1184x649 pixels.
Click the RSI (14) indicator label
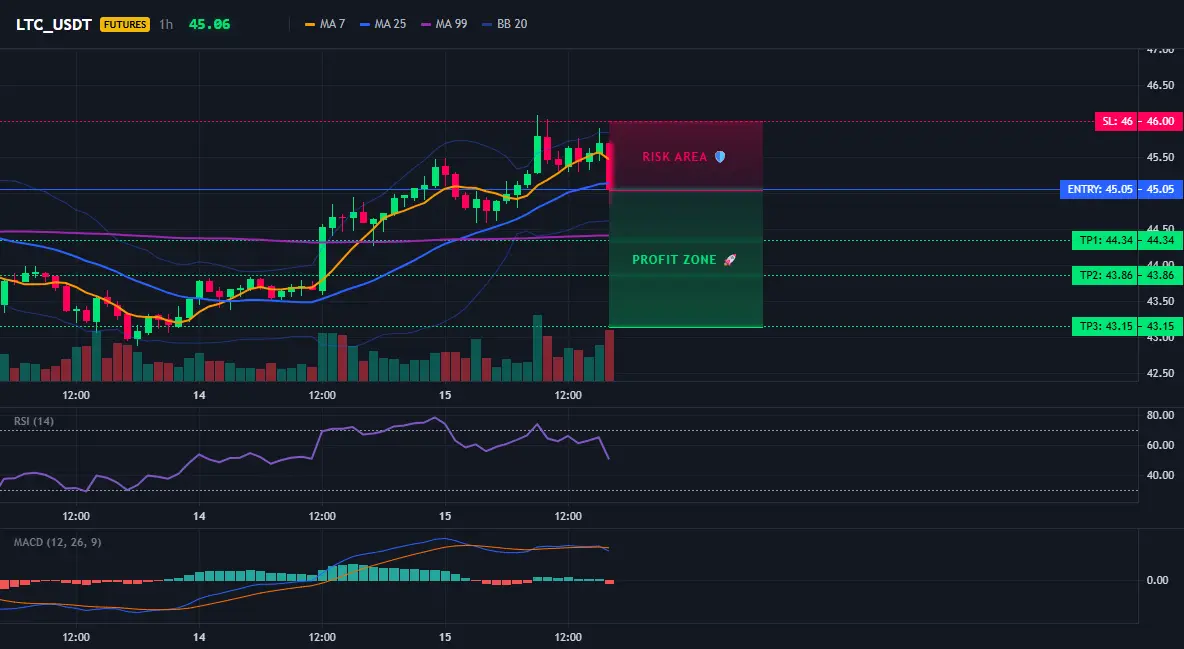pos(34,421)
